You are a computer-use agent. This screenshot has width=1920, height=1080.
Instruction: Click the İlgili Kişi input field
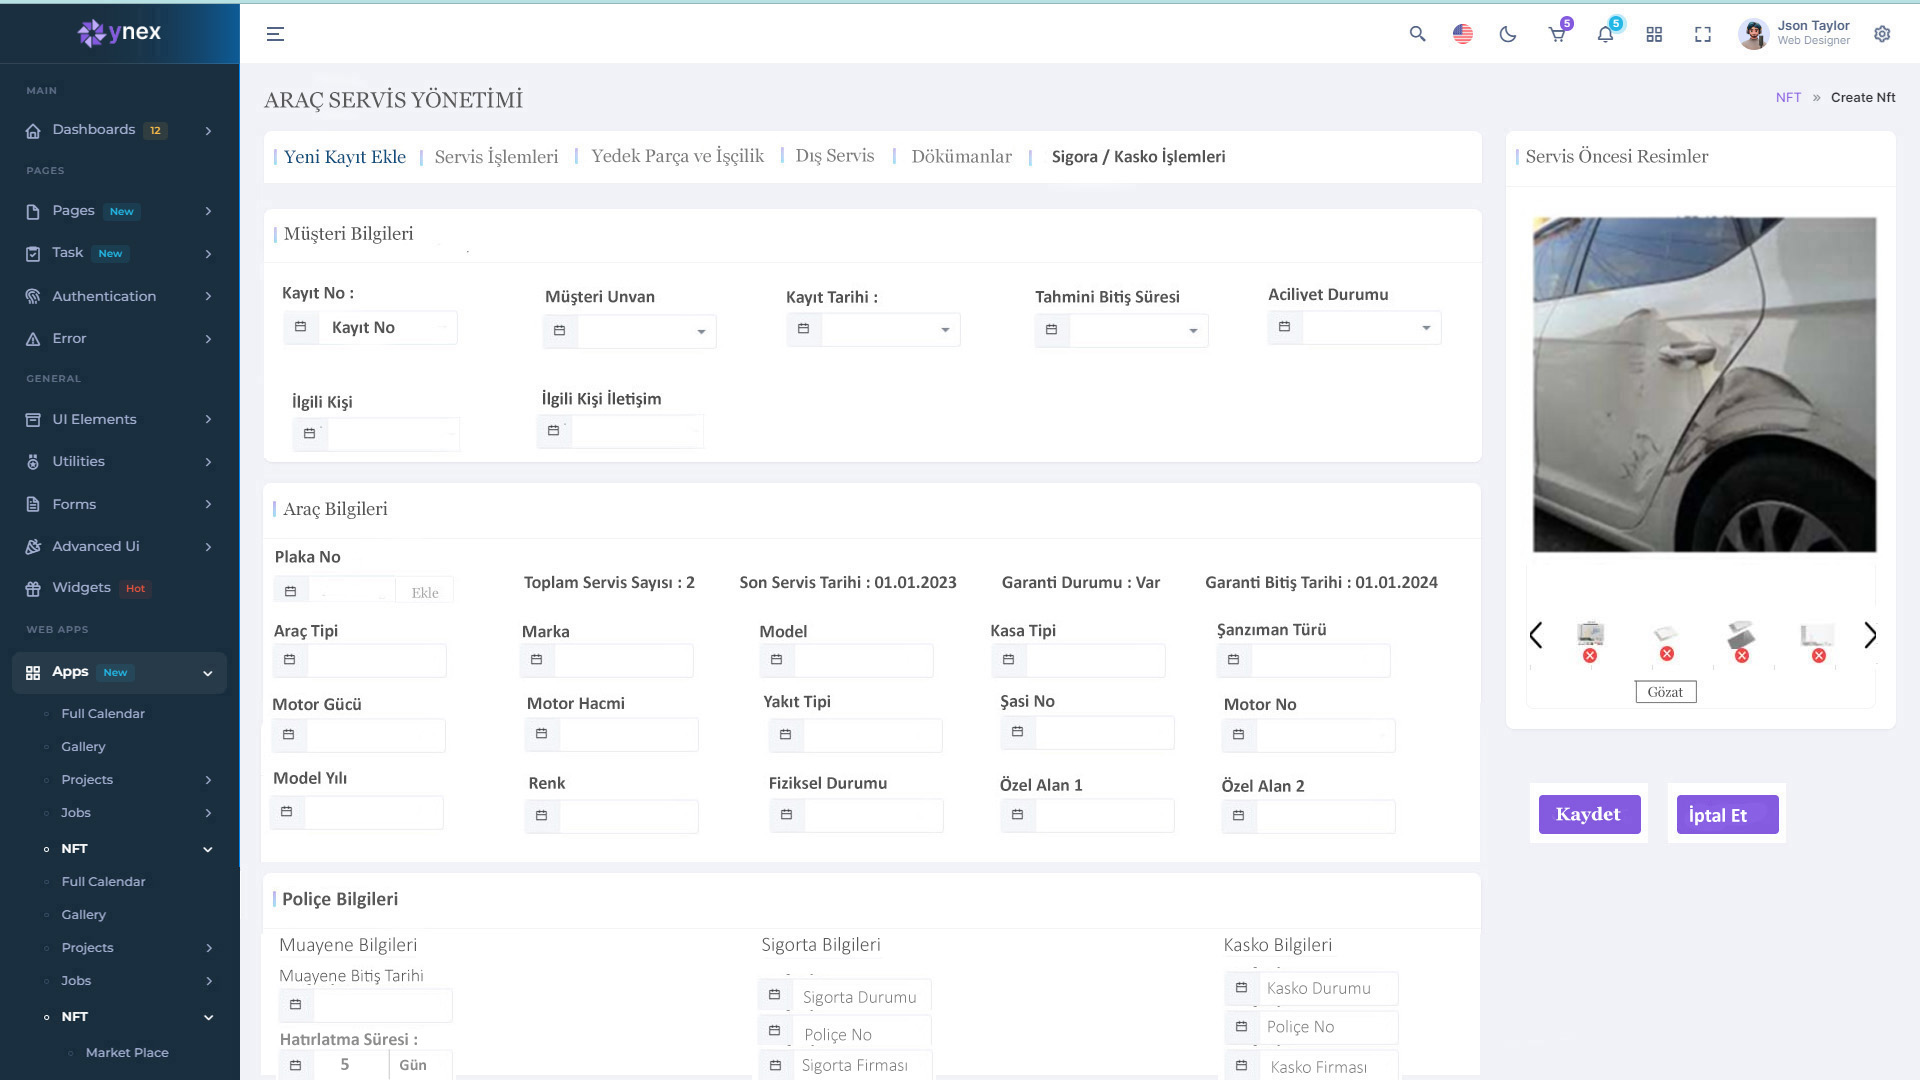pos(377,434)
